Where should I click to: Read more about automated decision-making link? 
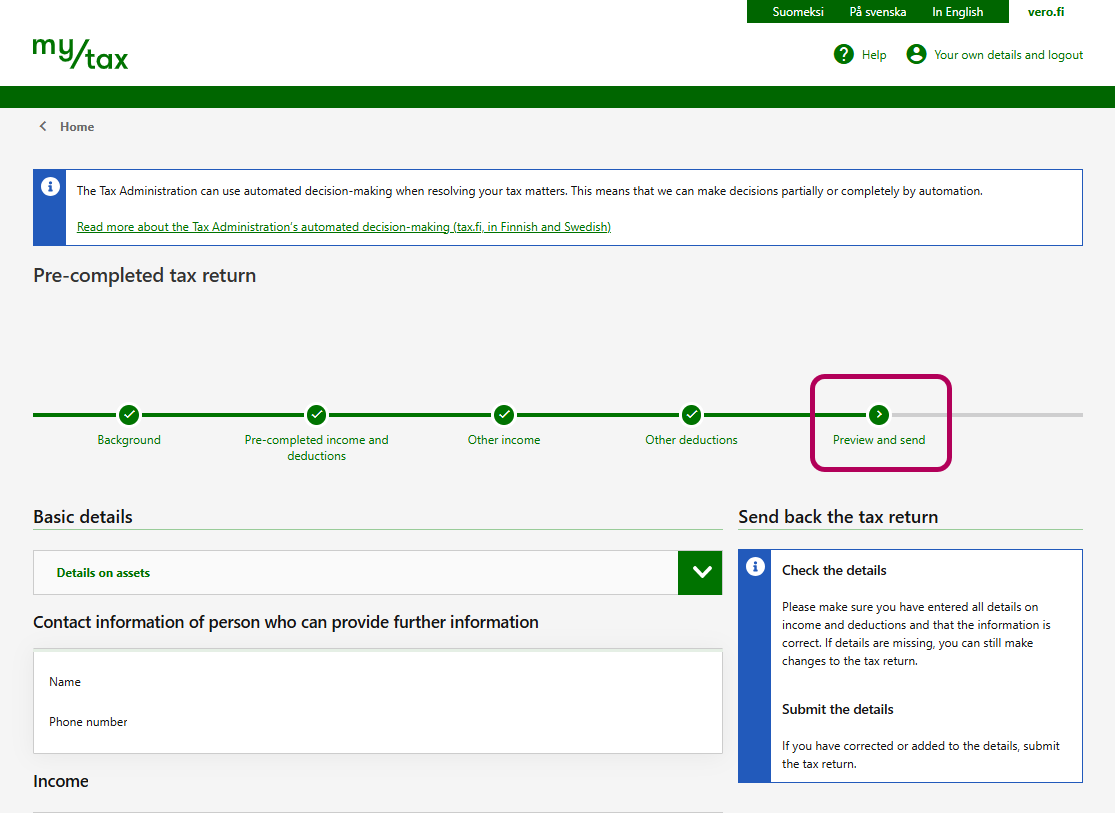pos(343,227)
